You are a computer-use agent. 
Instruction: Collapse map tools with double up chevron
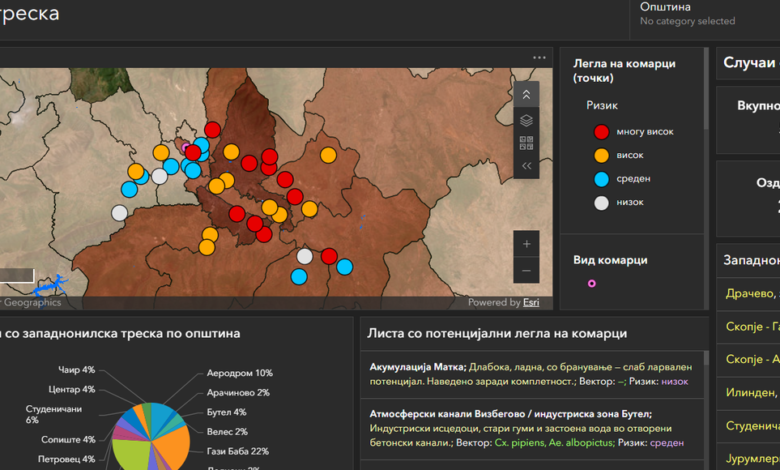point(526,94)
